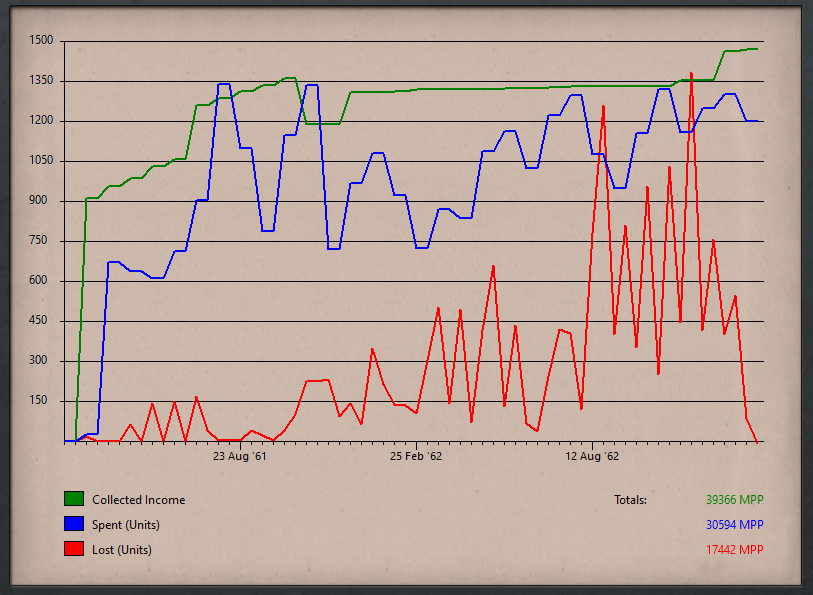Select the Collected Income legend label
Screen dimensions: 813x595
138,500
